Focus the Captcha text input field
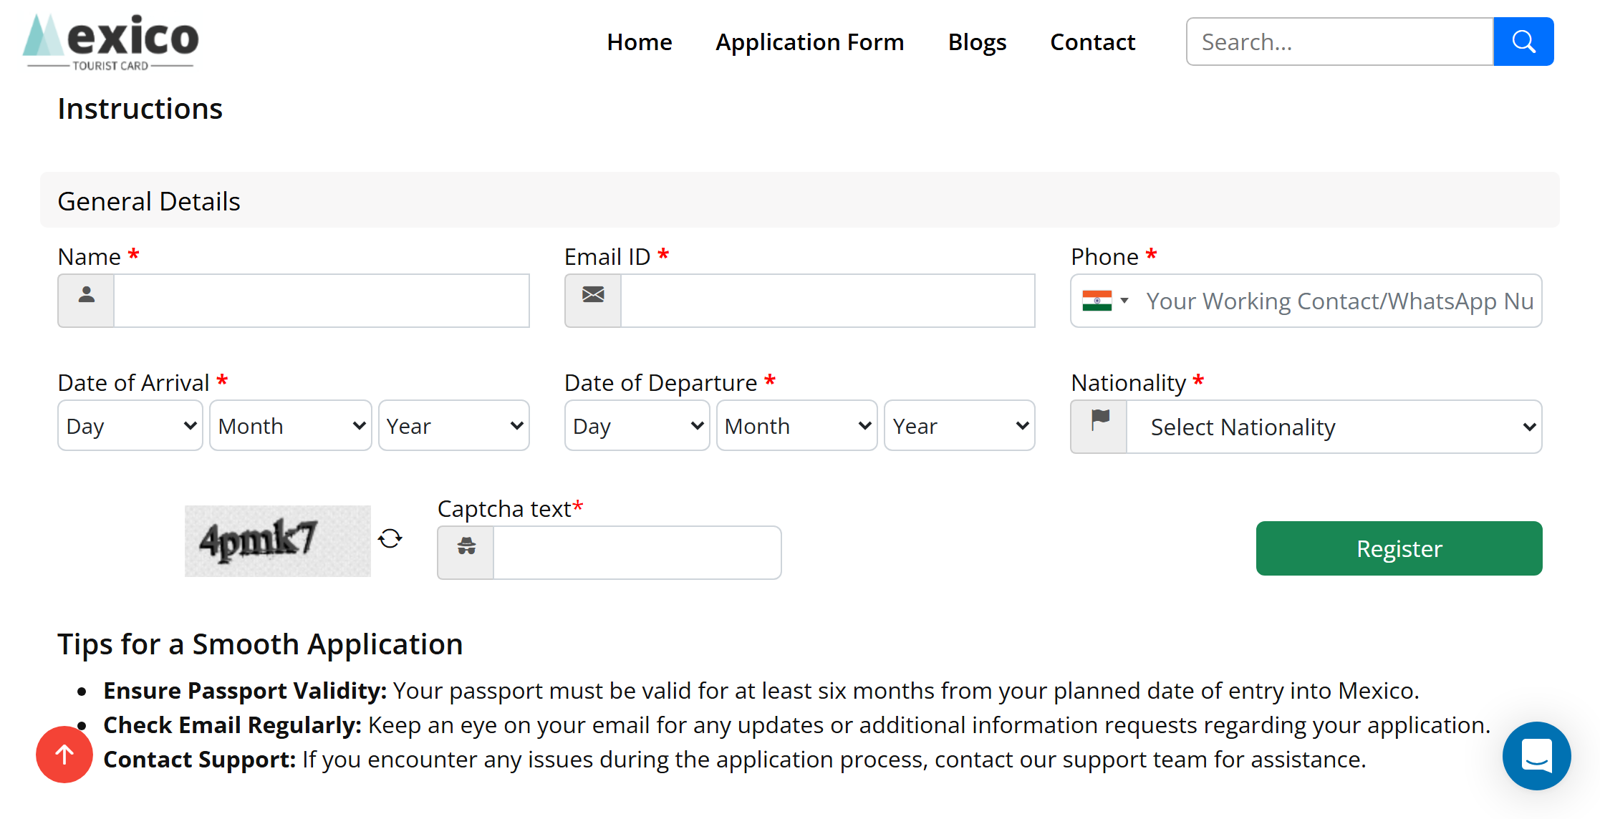1600x819 pixels. [x=636, y=553]
